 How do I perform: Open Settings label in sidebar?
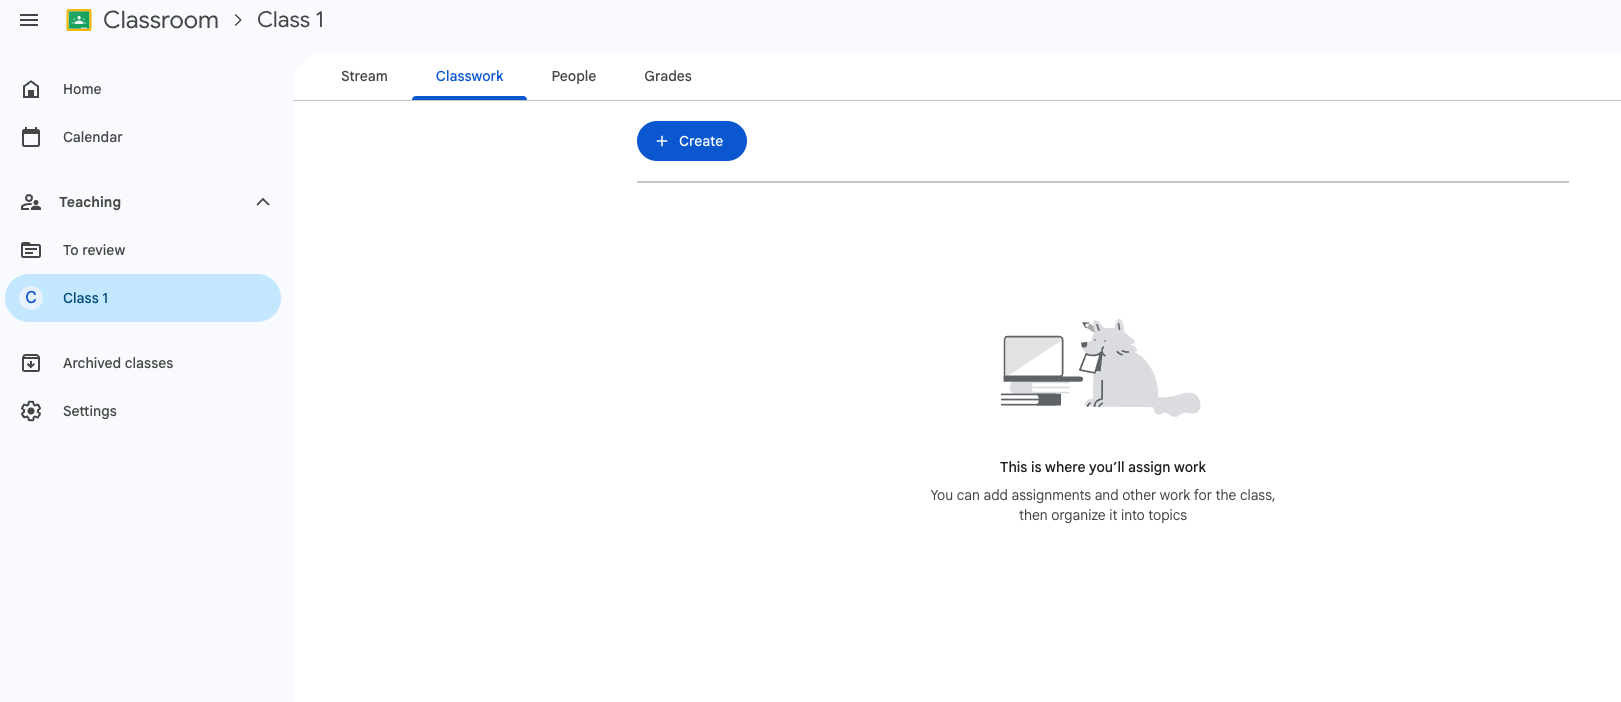(x=90, y=411)
